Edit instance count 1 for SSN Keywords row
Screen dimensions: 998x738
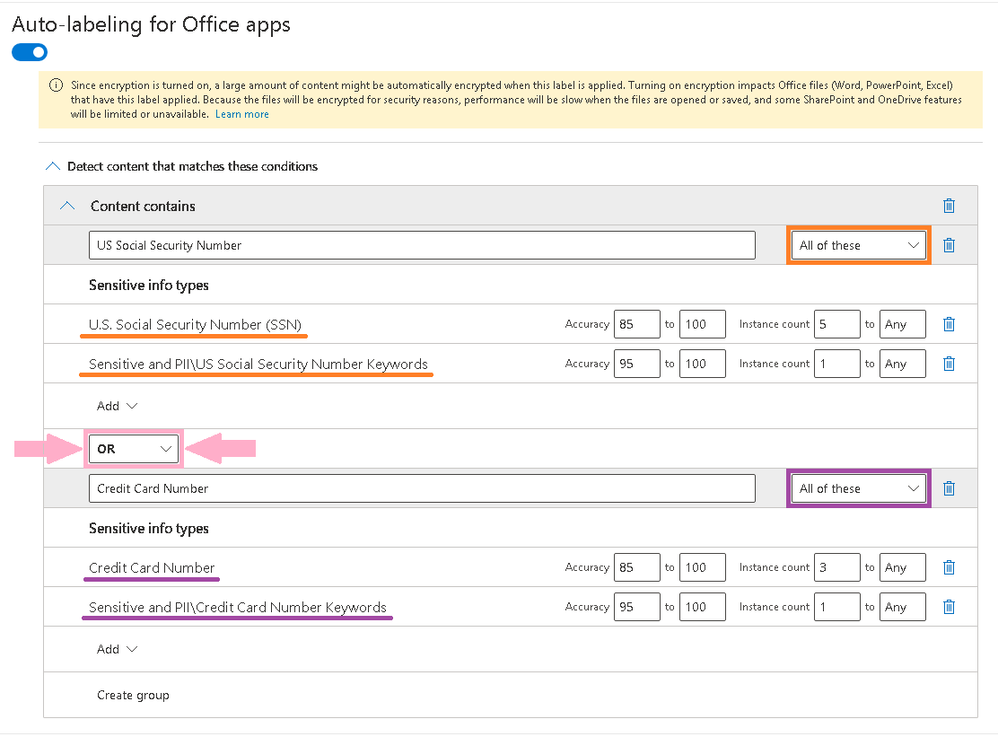[x=837, y=364]
